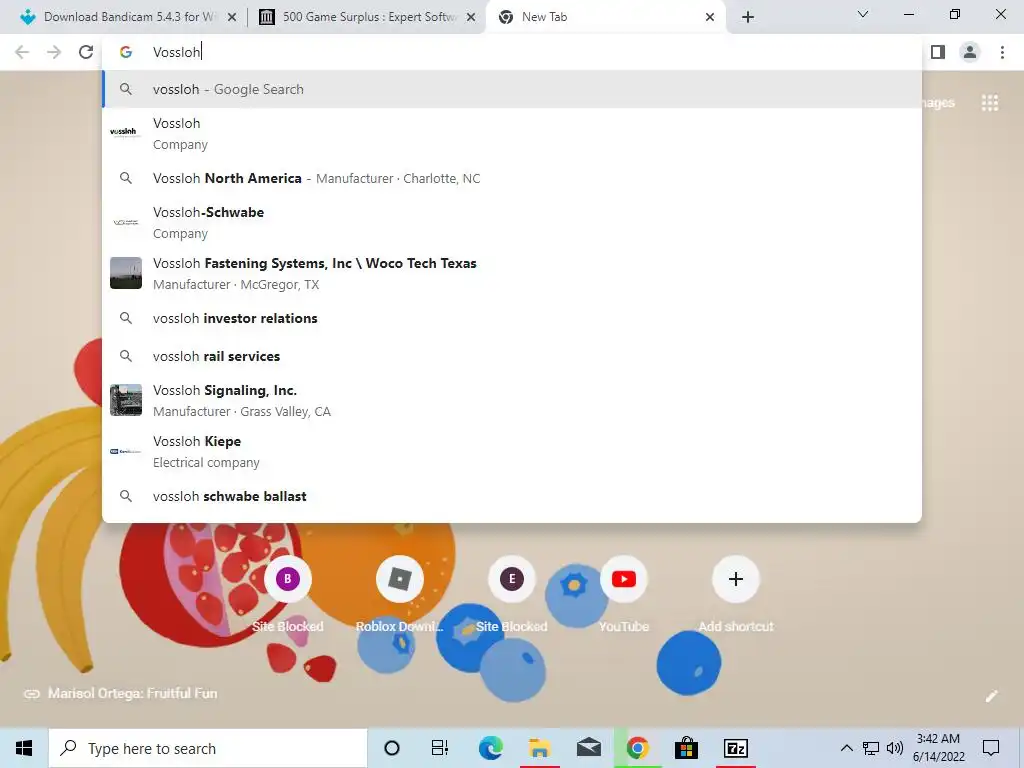Open the E Site Blocked shortcut
Image resolution: width=1024 pixels, height=768 pixels.
(511, 579)
